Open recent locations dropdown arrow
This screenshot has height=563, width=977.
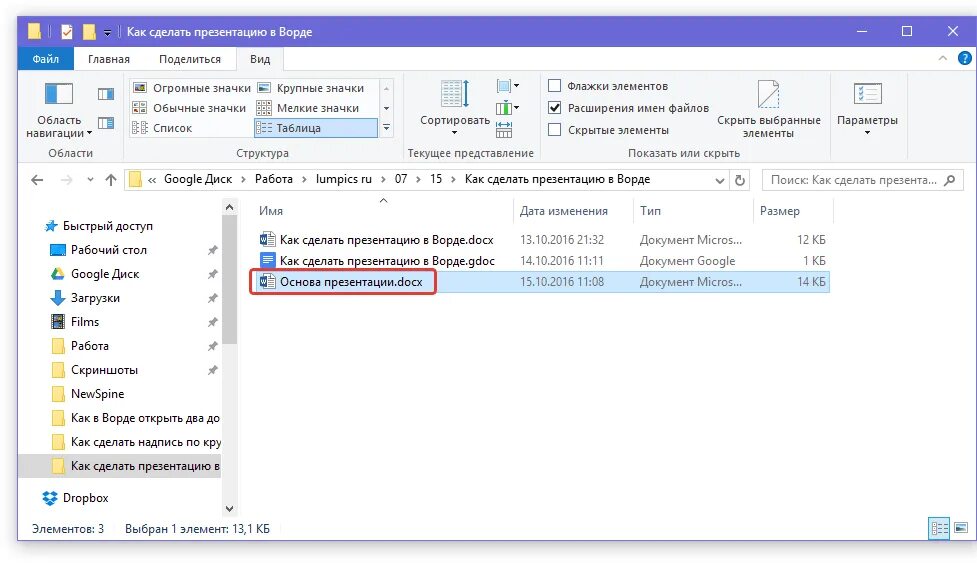coord(90,180)
